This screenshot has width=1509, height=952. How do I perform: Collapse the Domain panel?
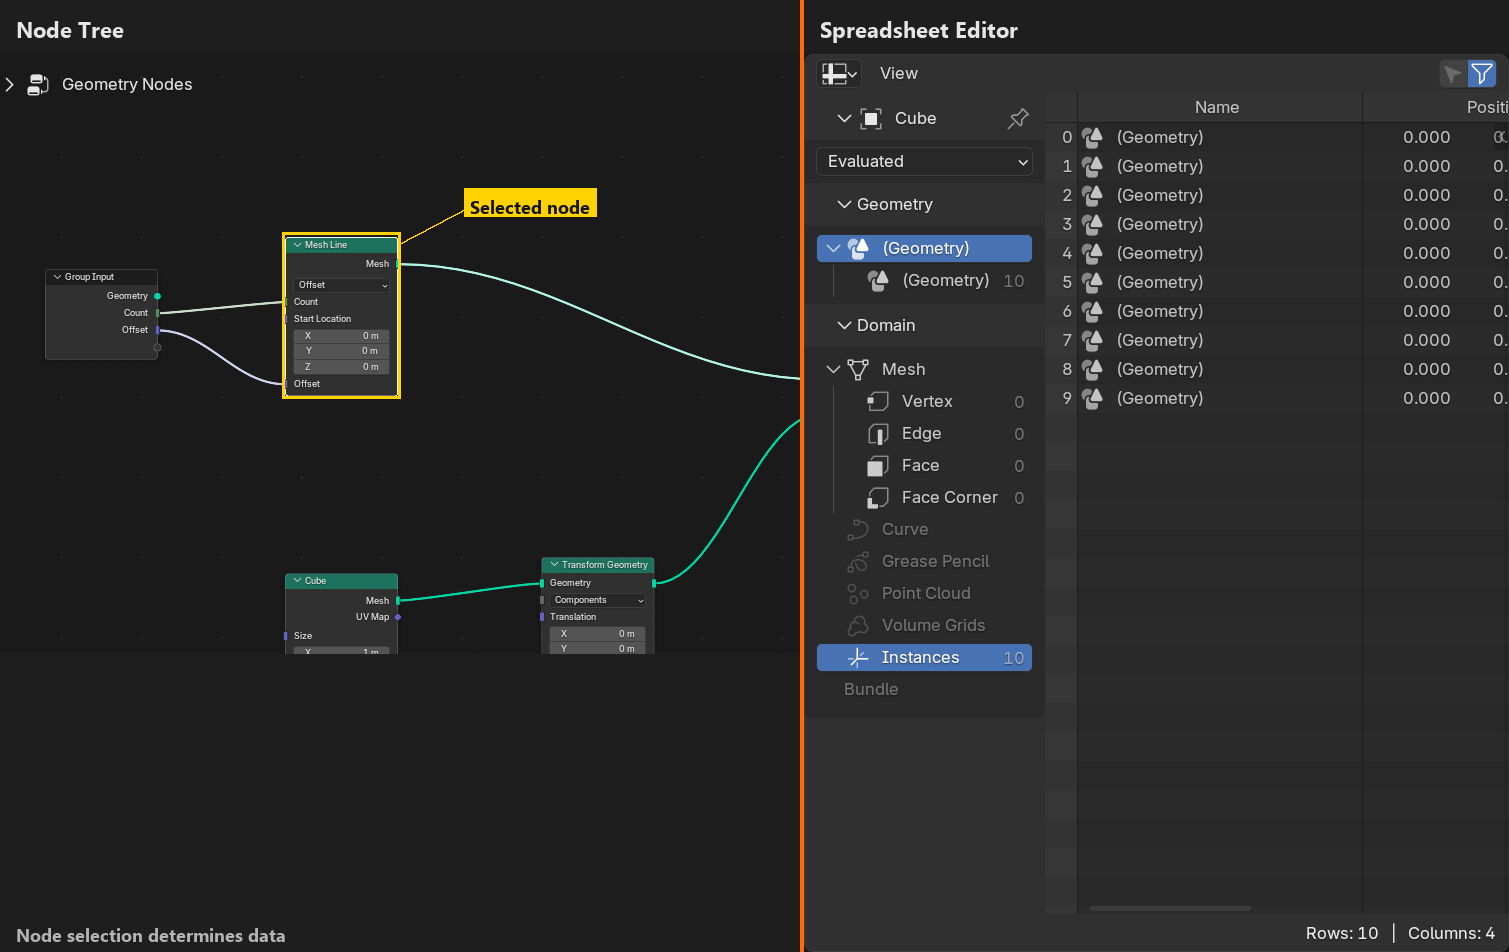pos(844,325)
